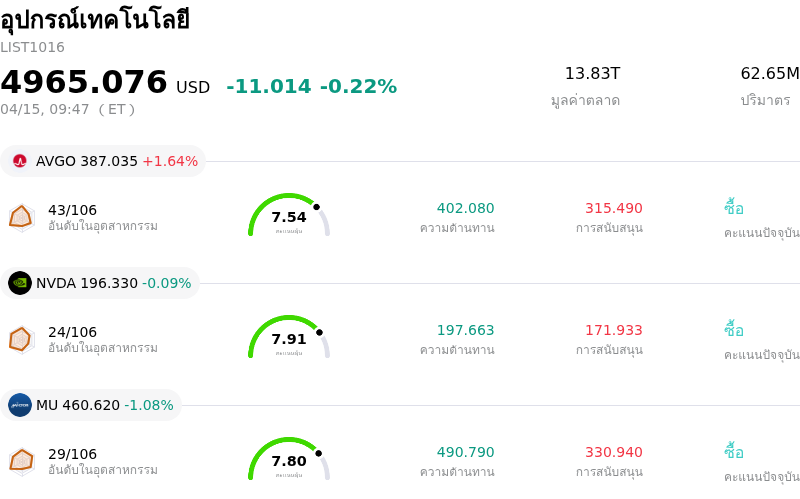
Task: Click the ซื้อ rating for AVGO
Action: pyautogui.click(x=734, y=208)
